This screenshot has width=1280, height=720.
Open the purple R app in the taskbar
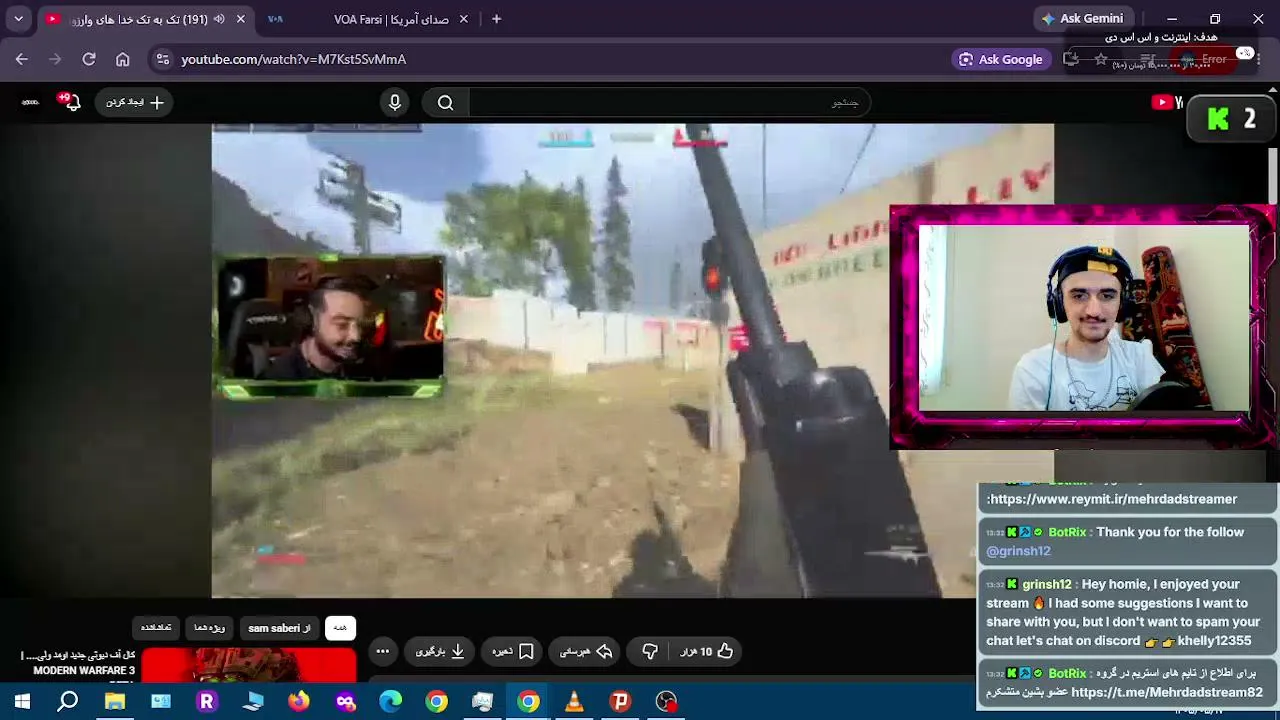click(x=207, y=702)
